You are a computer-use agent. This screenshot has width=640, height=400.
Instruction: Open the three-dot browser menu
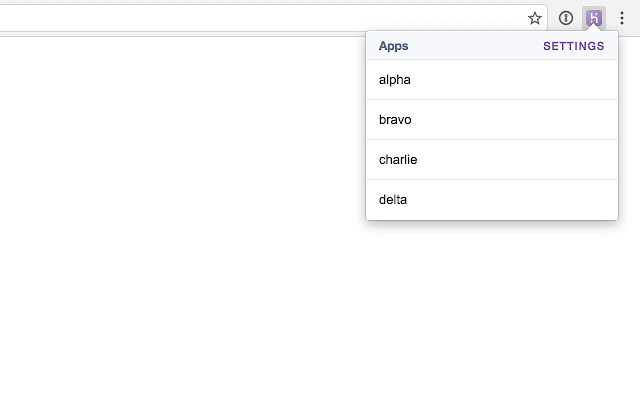[x=622, y=18]
